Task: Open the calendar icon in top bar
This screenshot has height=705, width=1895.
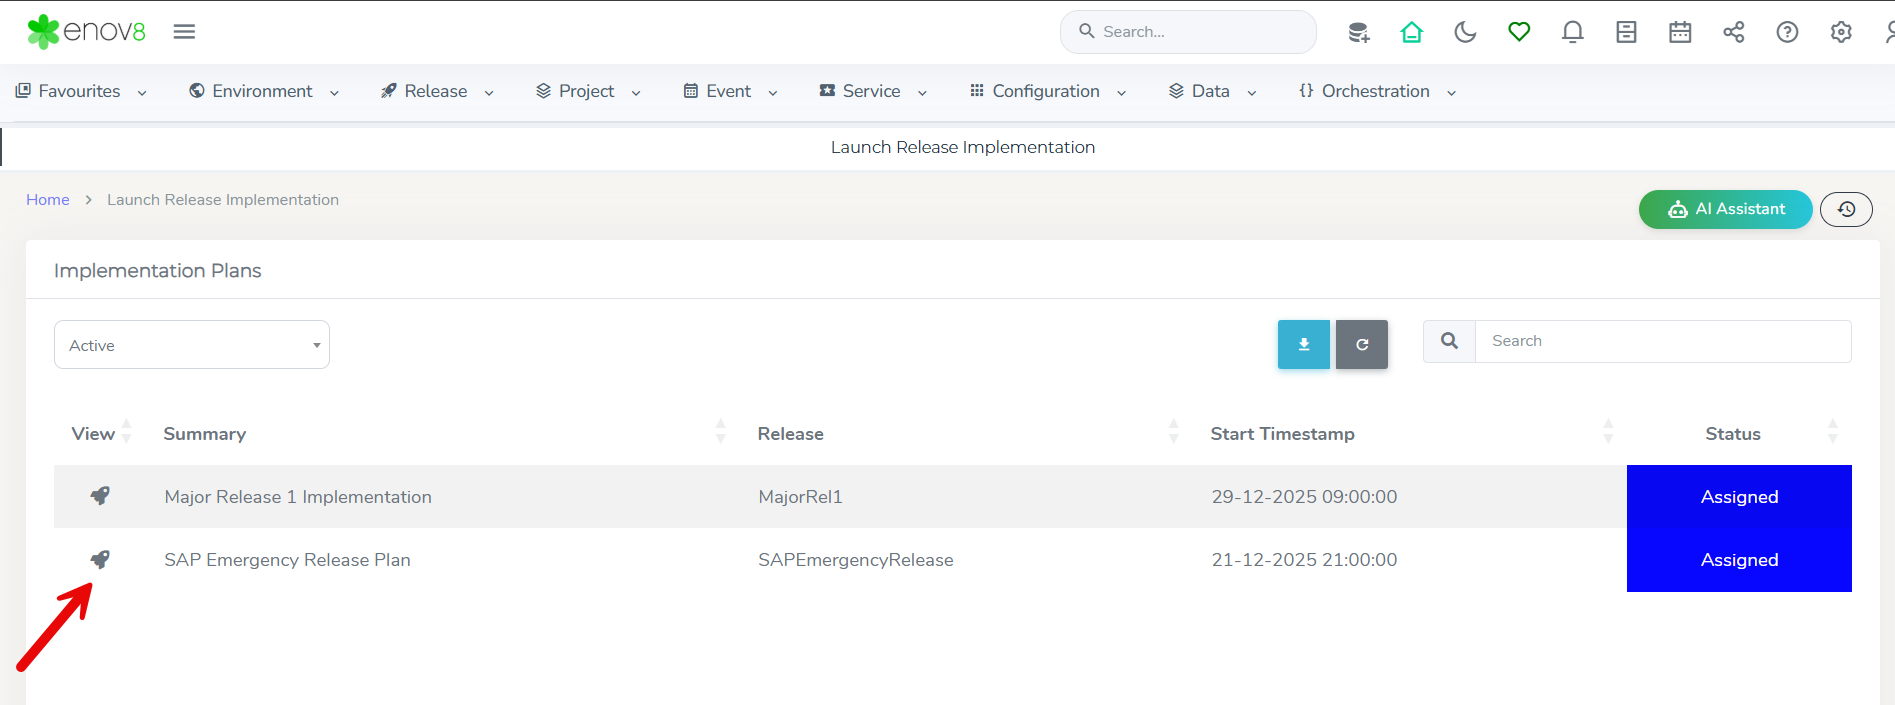Action: click(1680, 32)
